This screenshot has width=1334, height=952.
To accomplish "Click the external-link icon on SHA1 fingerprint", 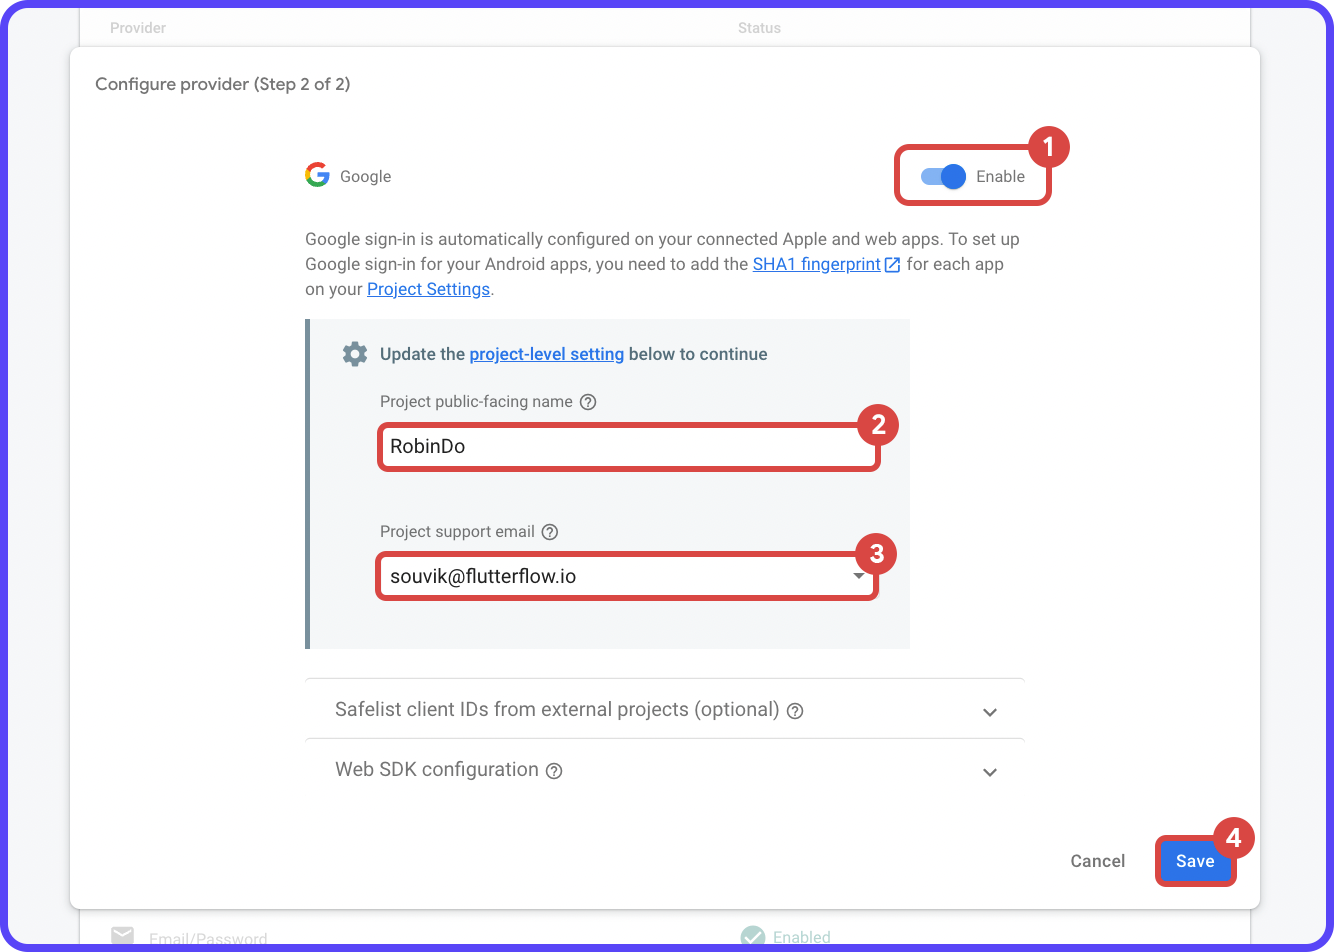I will point(894,263).
